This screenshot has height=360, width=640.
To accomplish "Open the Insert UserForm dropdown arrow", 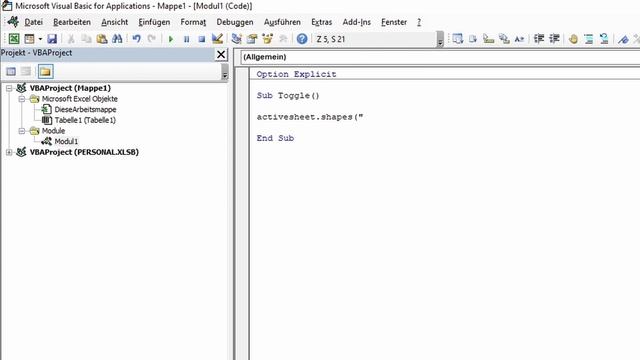I will click(x=40, y=39).
